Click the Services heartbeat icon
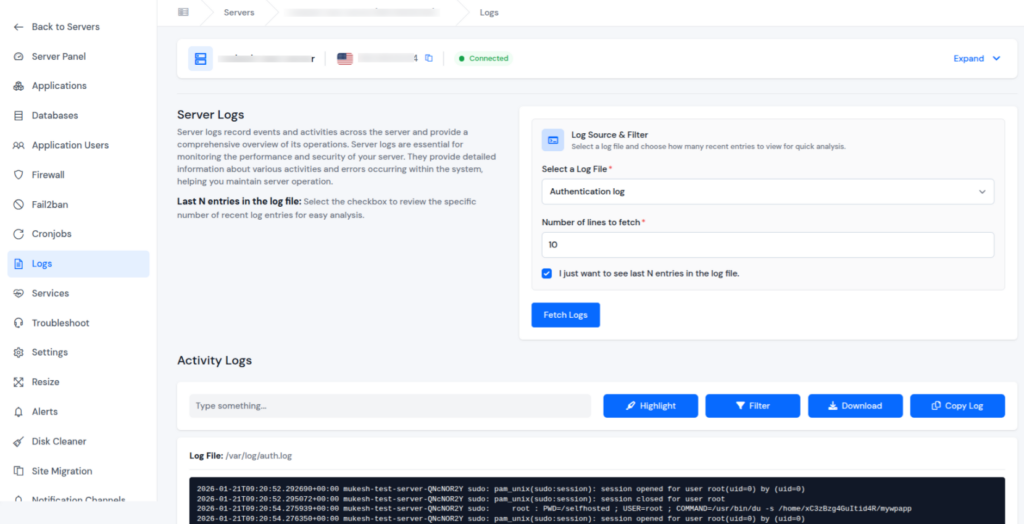This screenshot has height=524, width=1024. point(18,293)
